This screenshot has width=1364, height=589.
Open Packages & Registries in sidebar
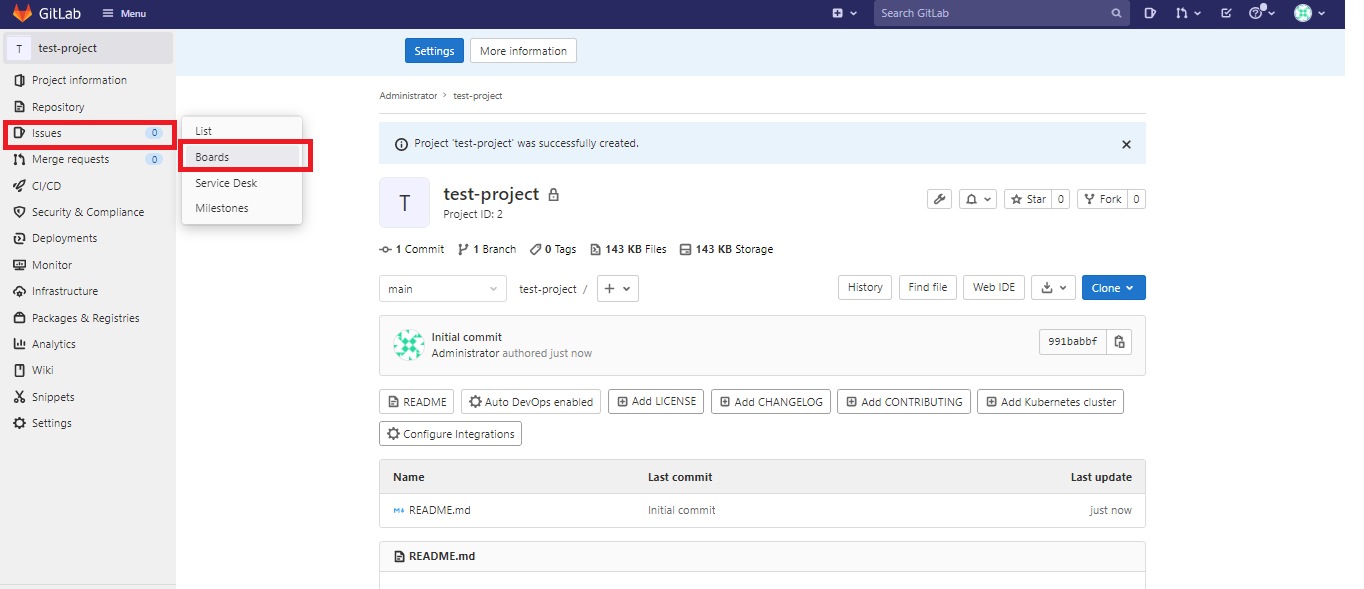click(88, 318)
